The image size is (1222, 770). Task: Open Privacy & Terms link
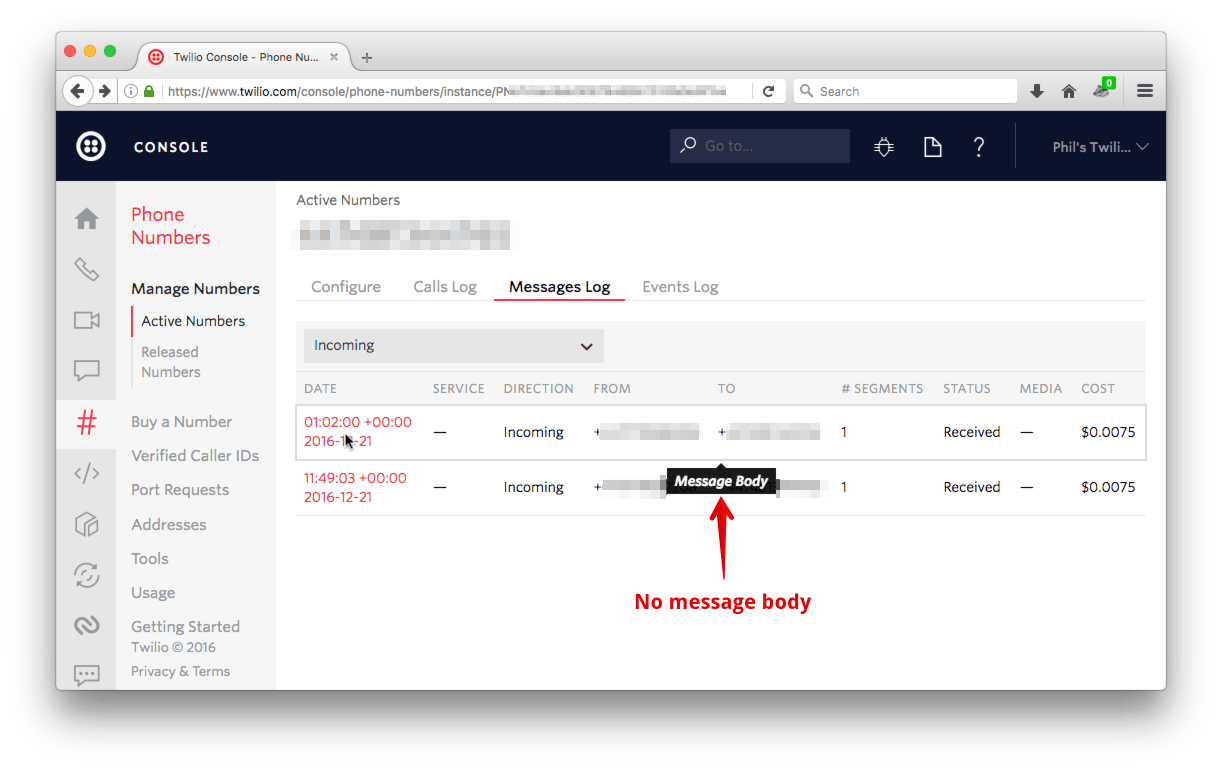[x=180, y=672]
